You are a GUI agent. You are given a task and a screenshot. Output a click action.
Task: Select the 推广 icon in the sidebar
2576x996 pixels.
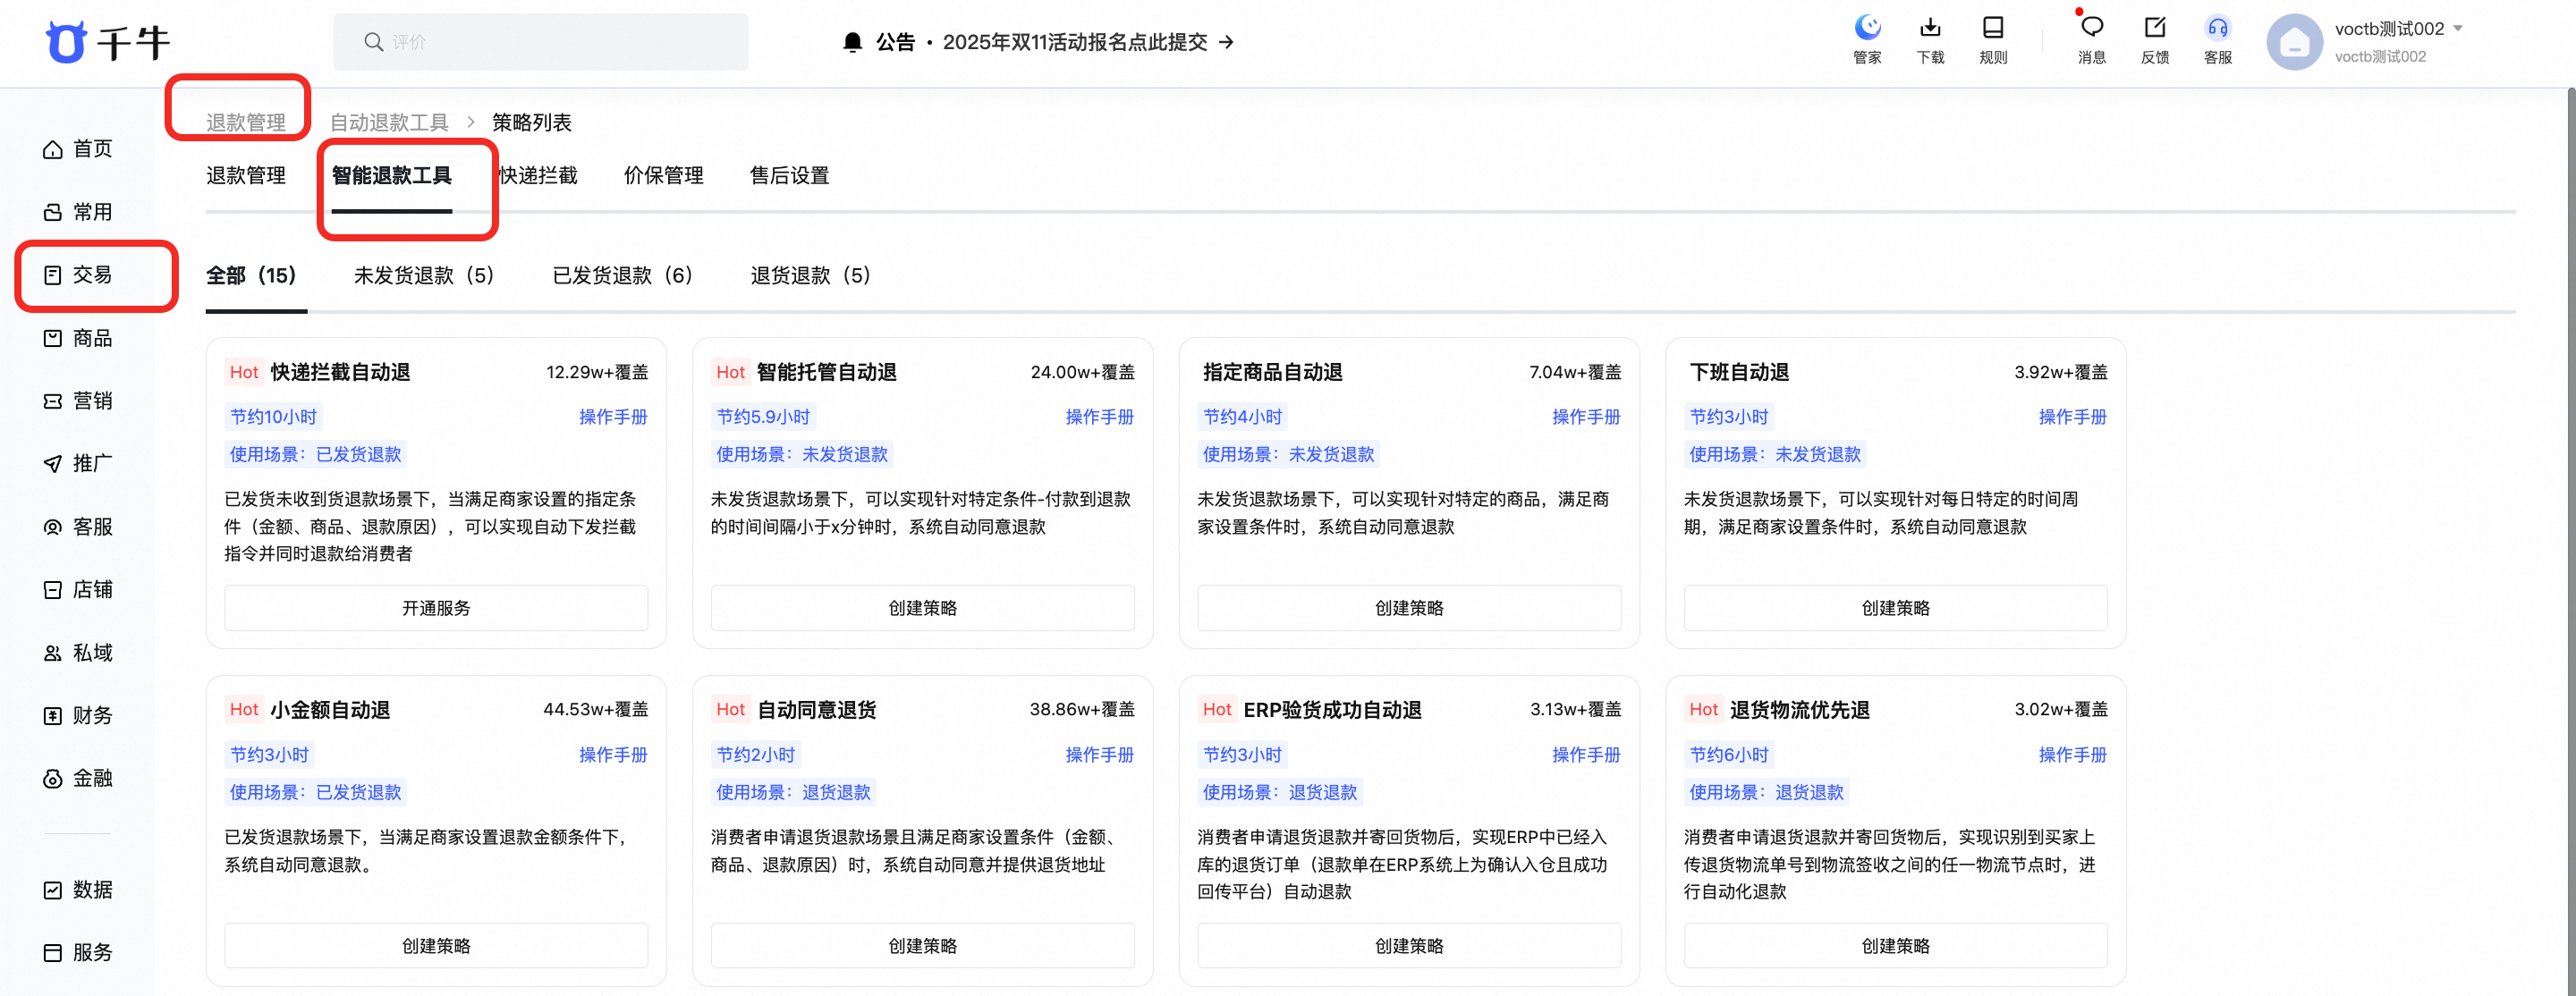point(90,463)
